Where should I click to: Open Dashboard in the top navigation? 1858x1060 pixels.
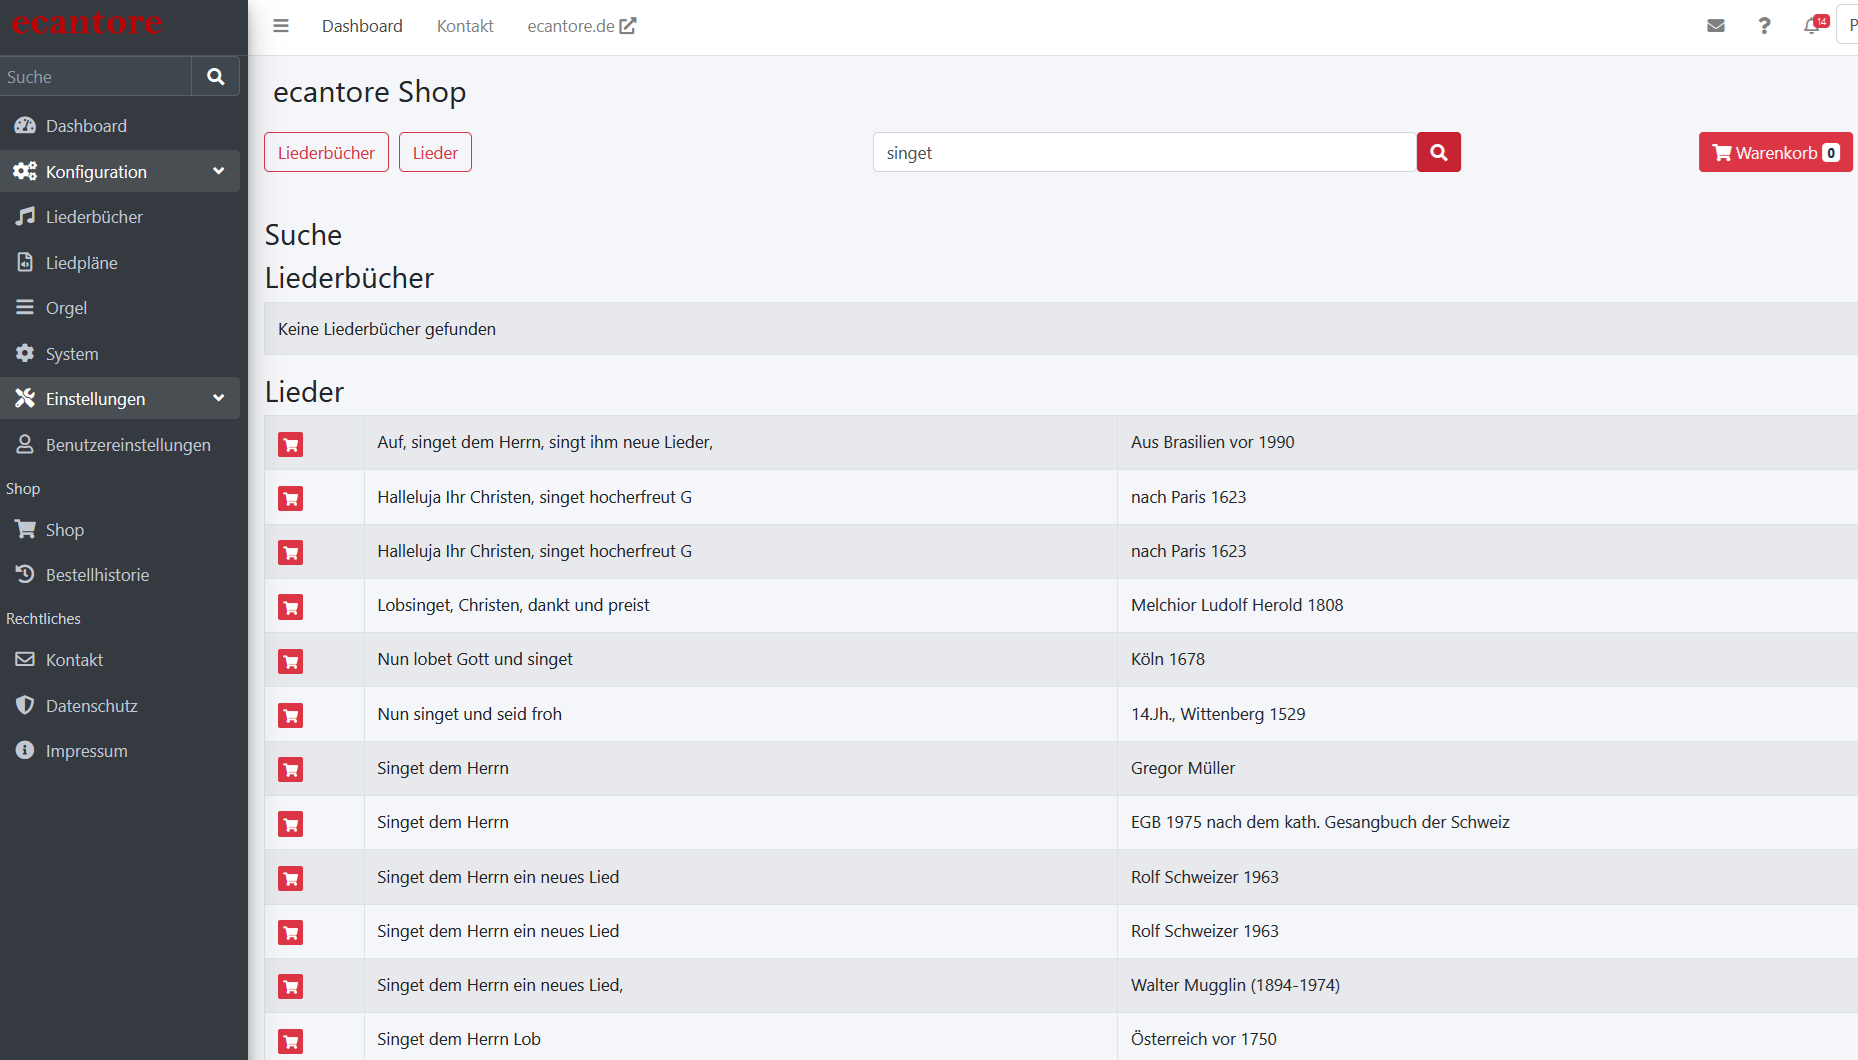click(x=362, y=26)
